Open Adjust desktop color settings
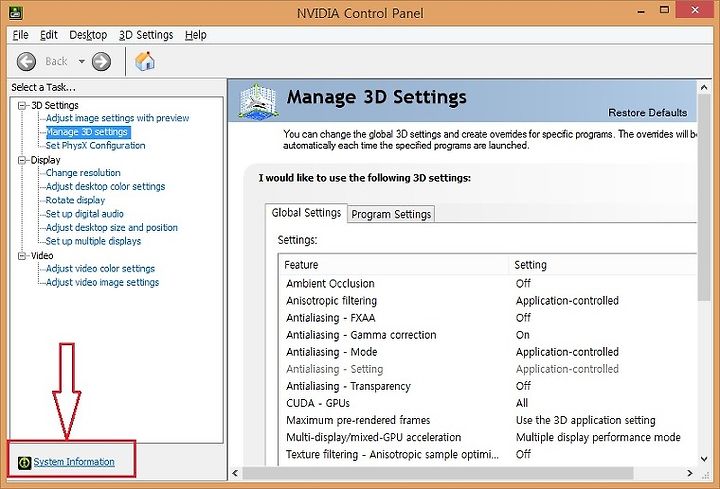 click(x=106, y=186)
